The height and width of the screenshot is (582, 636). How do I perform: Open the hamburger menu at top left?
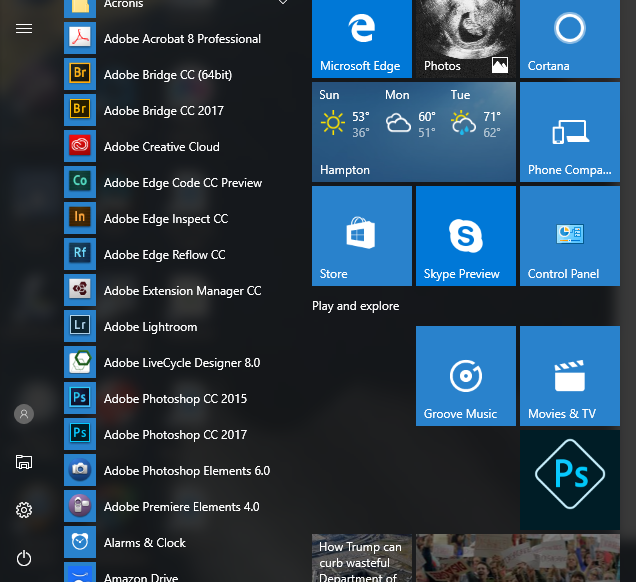(x=24, y=29)
